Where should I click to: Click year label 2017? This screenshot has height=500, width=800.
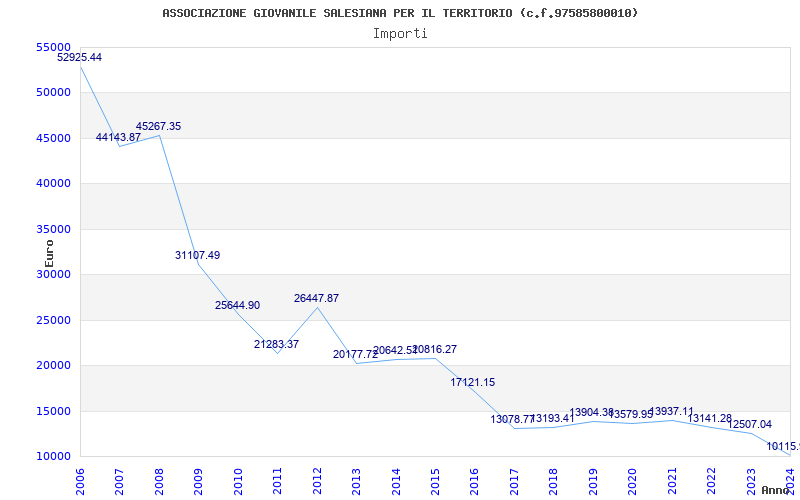[514, 481]
